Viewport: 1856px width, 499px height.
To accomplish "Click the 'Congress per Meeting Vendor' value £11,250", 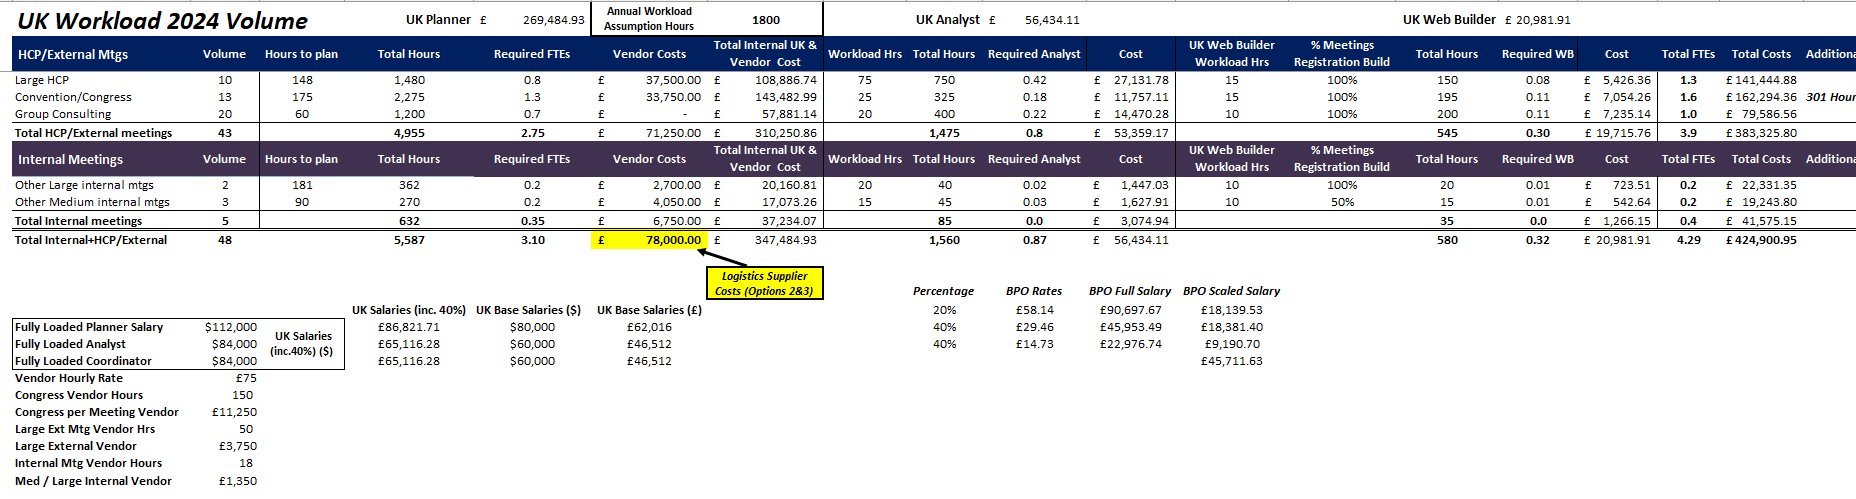I will click(x=234, y=412).
